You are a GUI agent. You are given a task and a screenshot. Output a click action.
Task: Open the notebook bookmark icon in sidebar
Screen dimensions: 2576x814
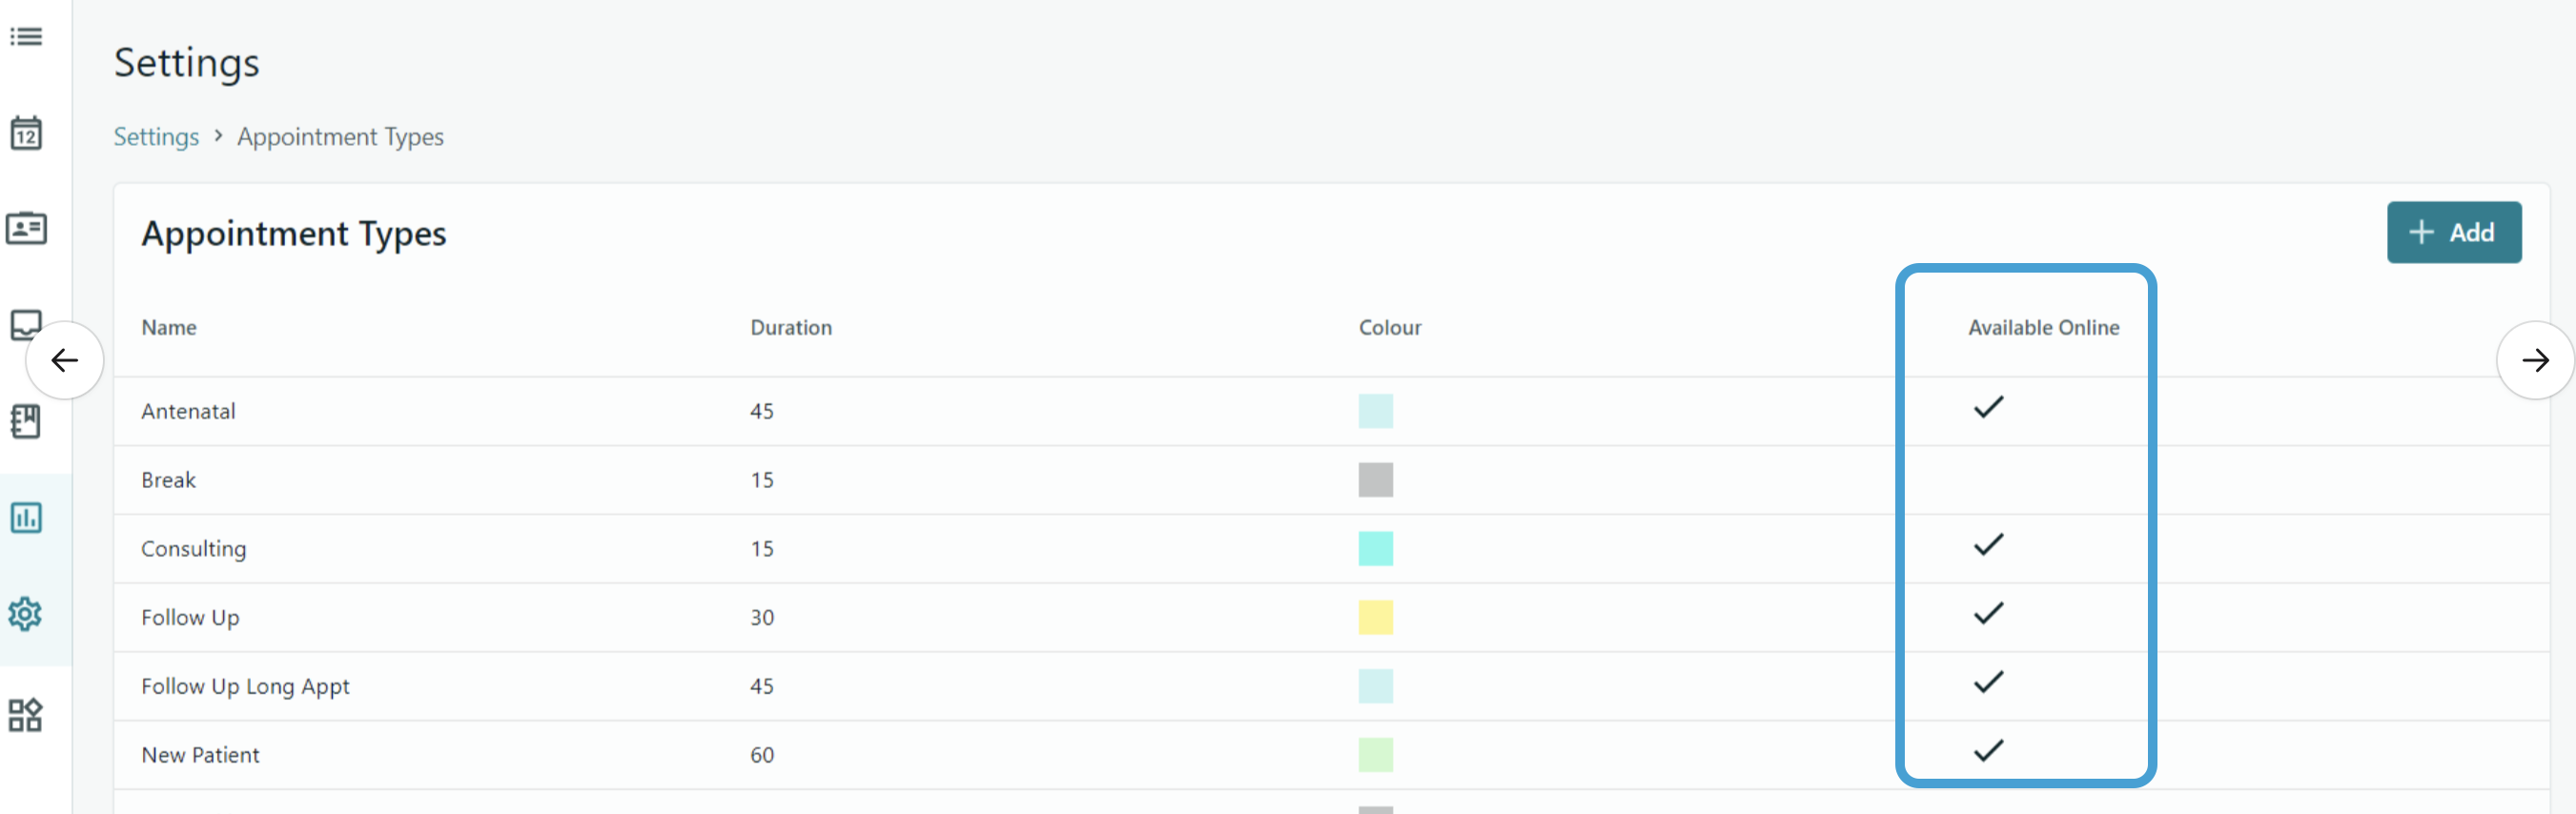(26, 421)
